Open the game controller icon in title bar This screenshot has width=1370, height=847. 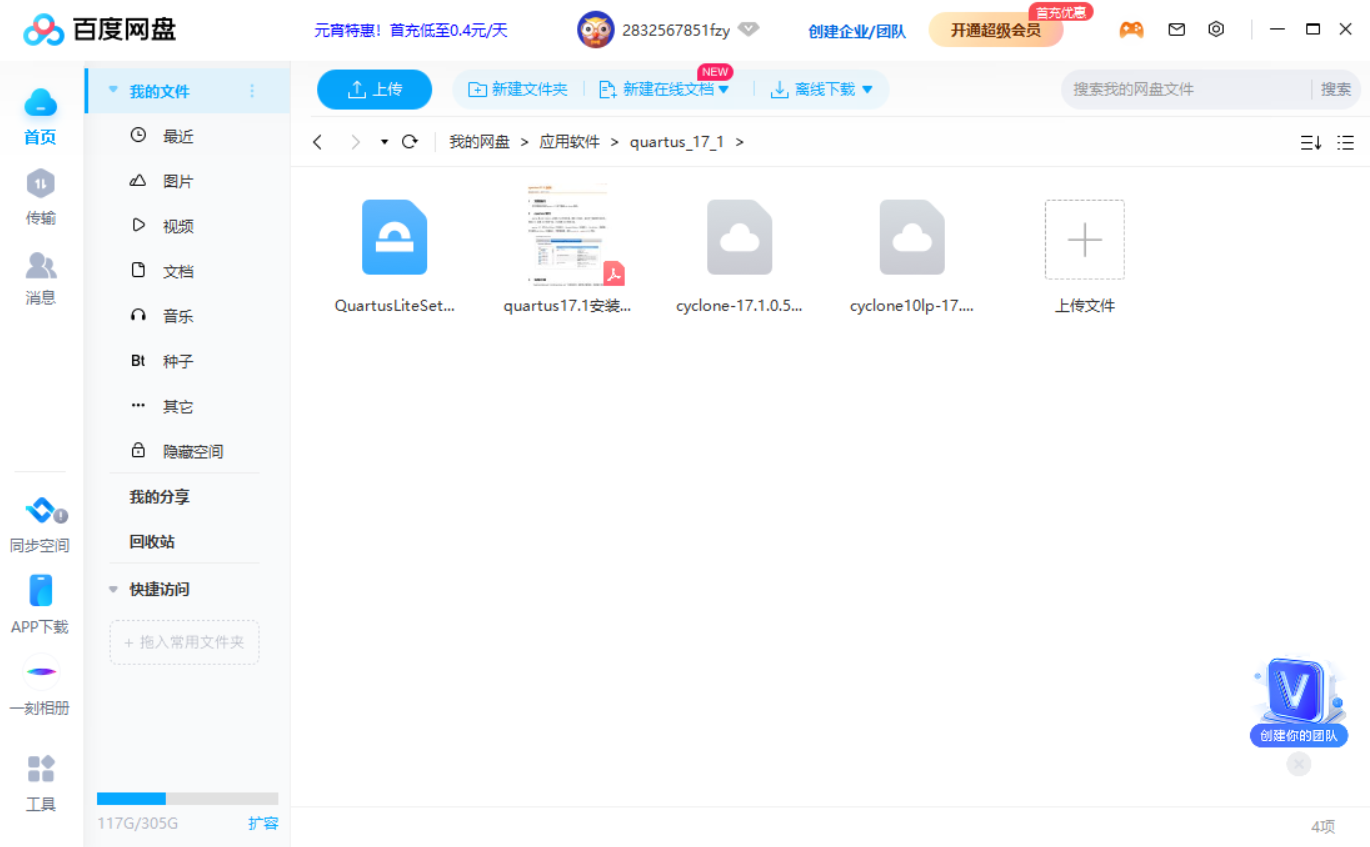(x=1131, y=30)
